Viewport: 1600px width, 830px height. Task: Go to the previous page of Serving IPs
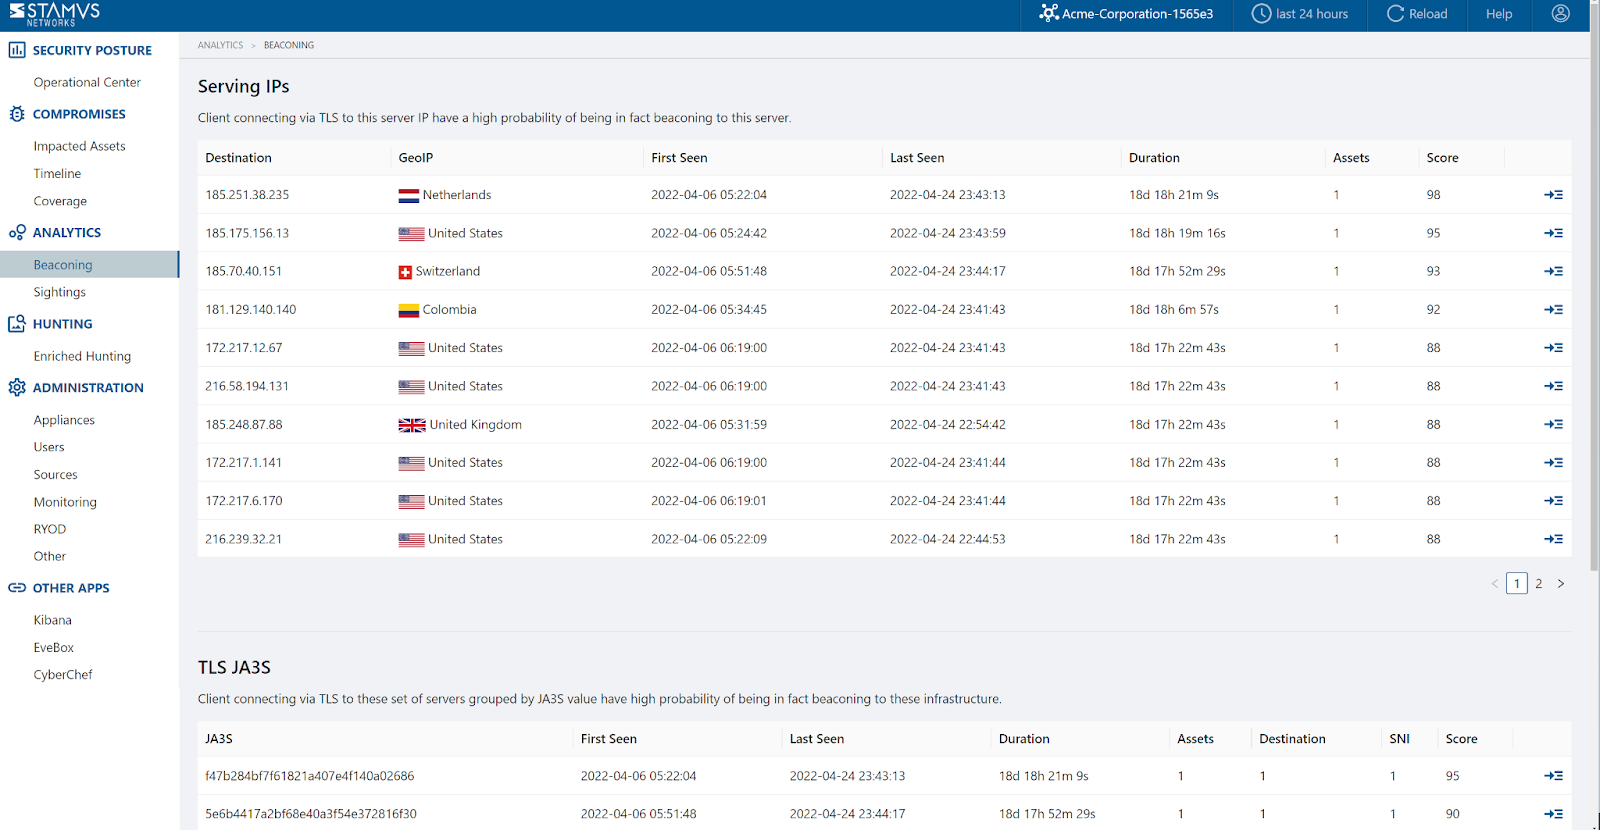pos(1495,584)
